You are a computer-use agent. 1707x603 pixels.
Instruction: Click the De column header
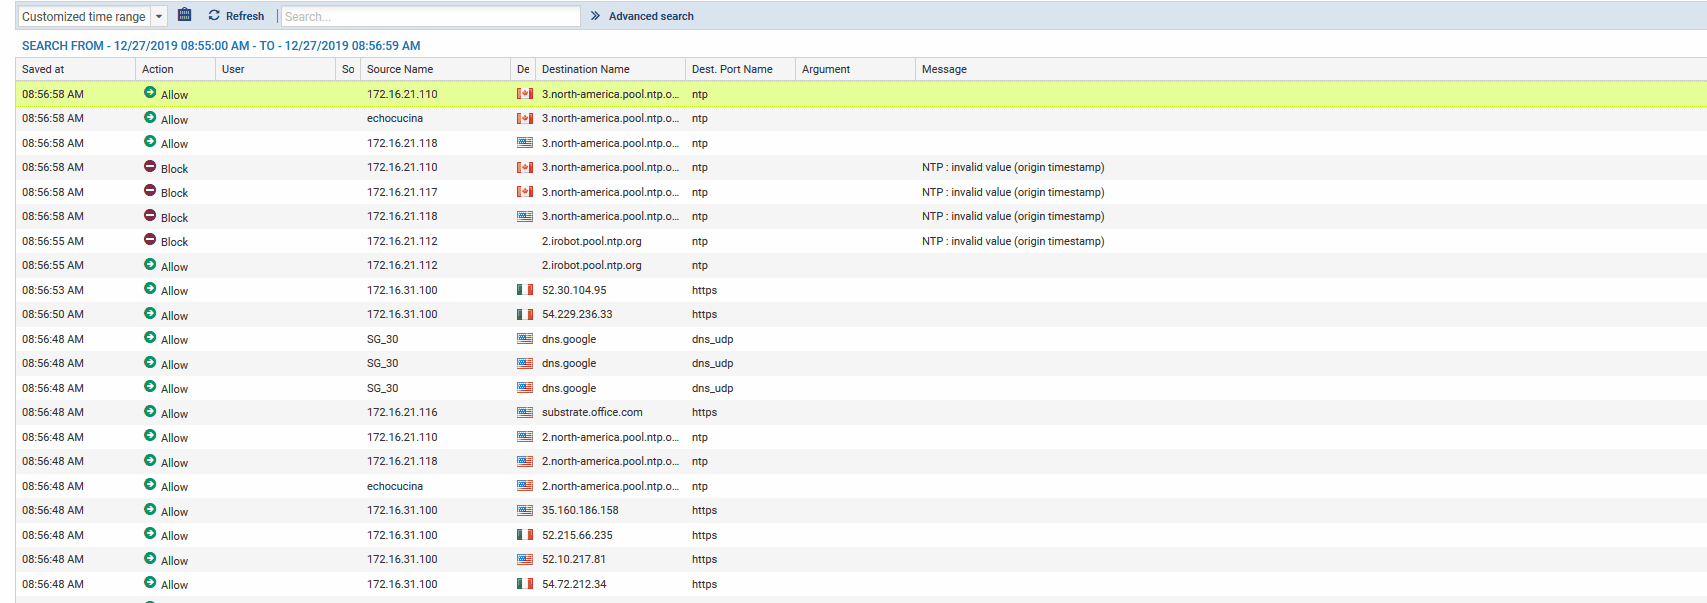point(523,69)
